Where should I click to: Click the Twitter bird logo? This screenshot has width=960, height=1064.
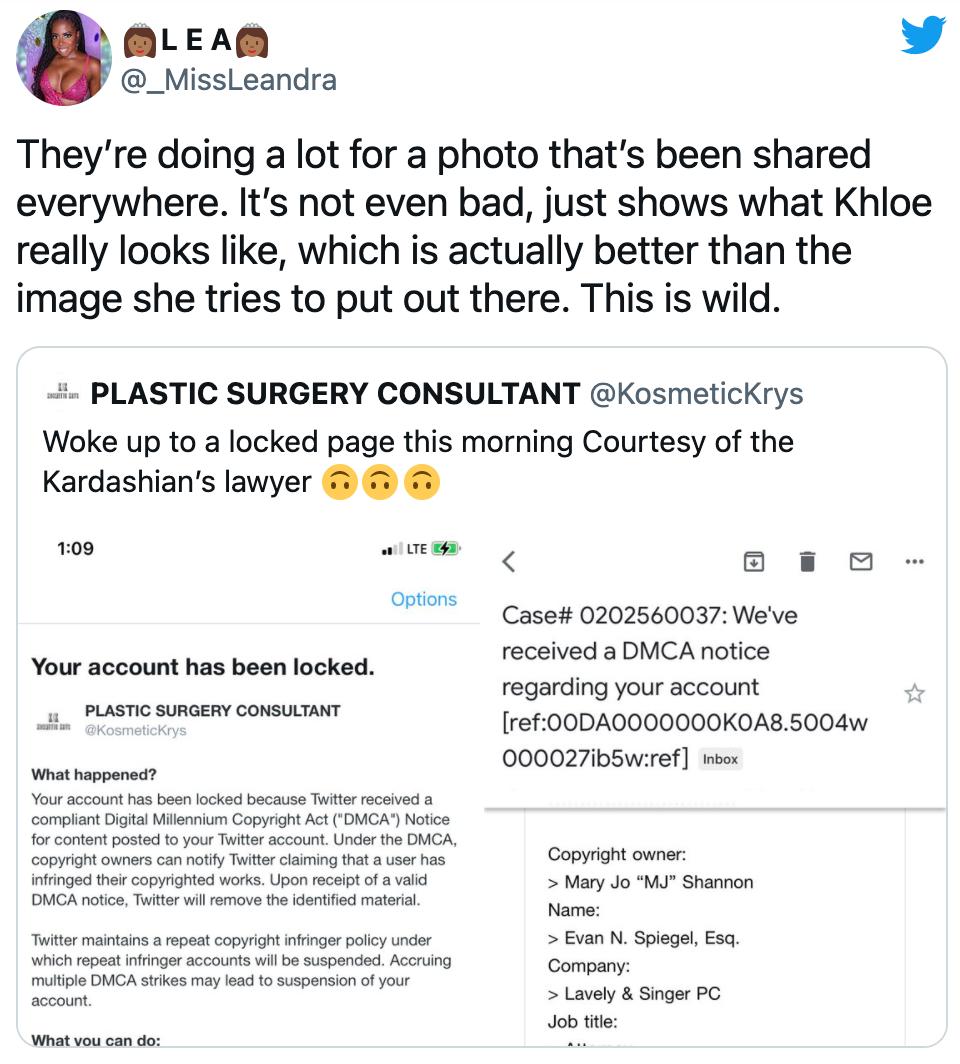(x=922, y=35)
